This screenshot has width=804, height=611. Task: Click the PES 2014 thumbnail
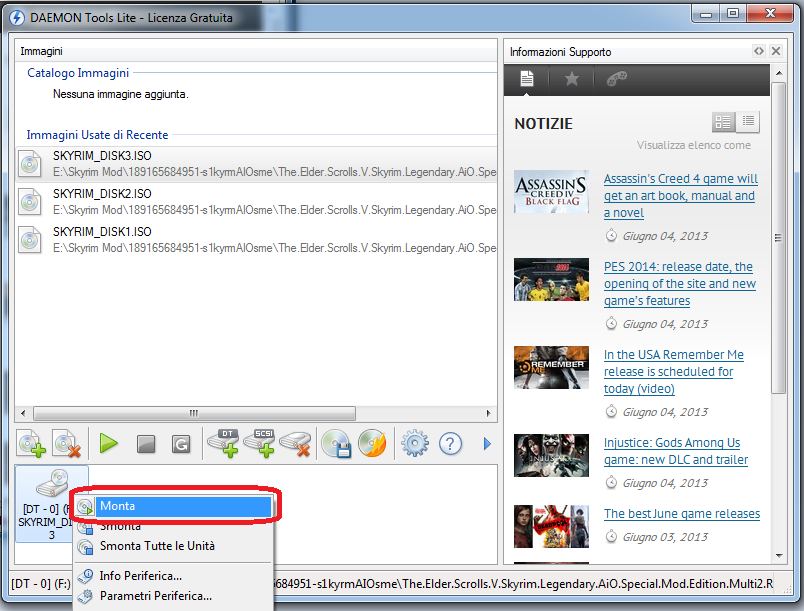pyautogui.click(x=551, y=279)
